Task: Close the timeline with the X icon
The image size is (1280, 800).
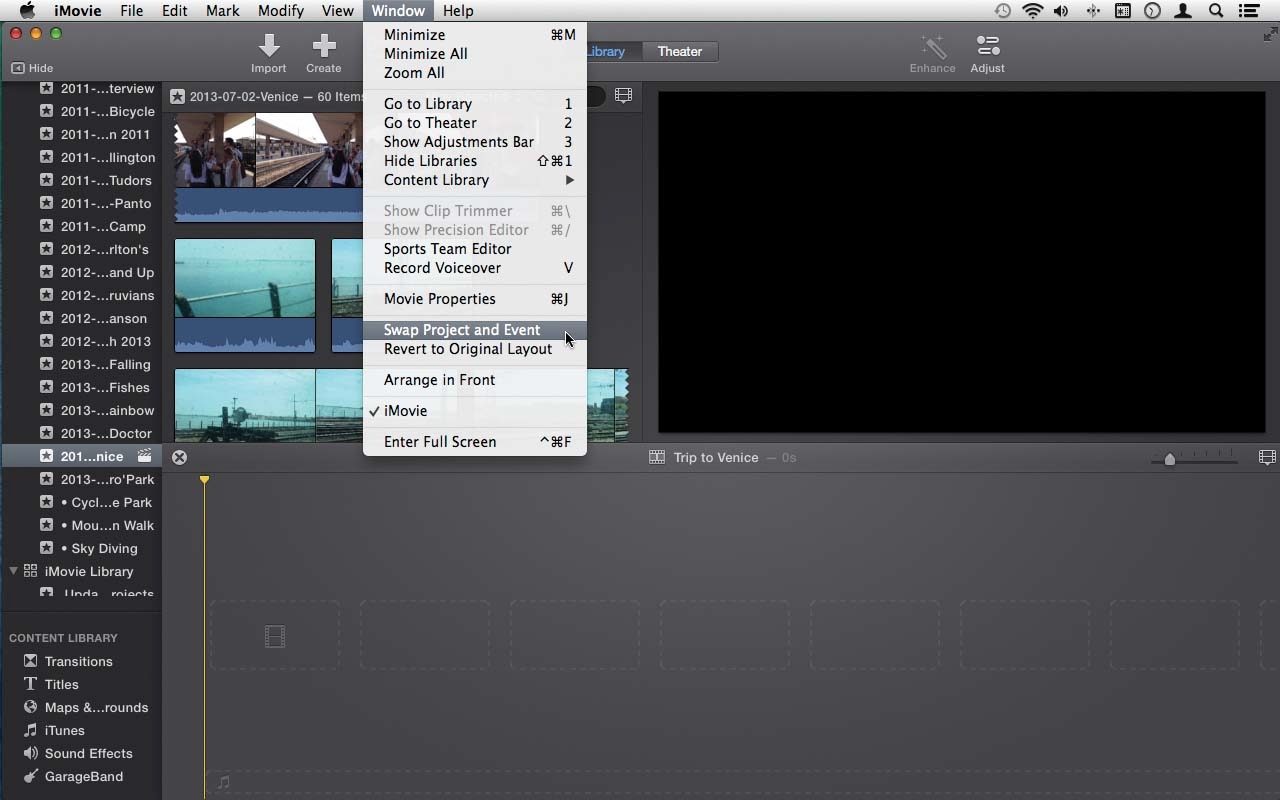Action: point(179,457)
